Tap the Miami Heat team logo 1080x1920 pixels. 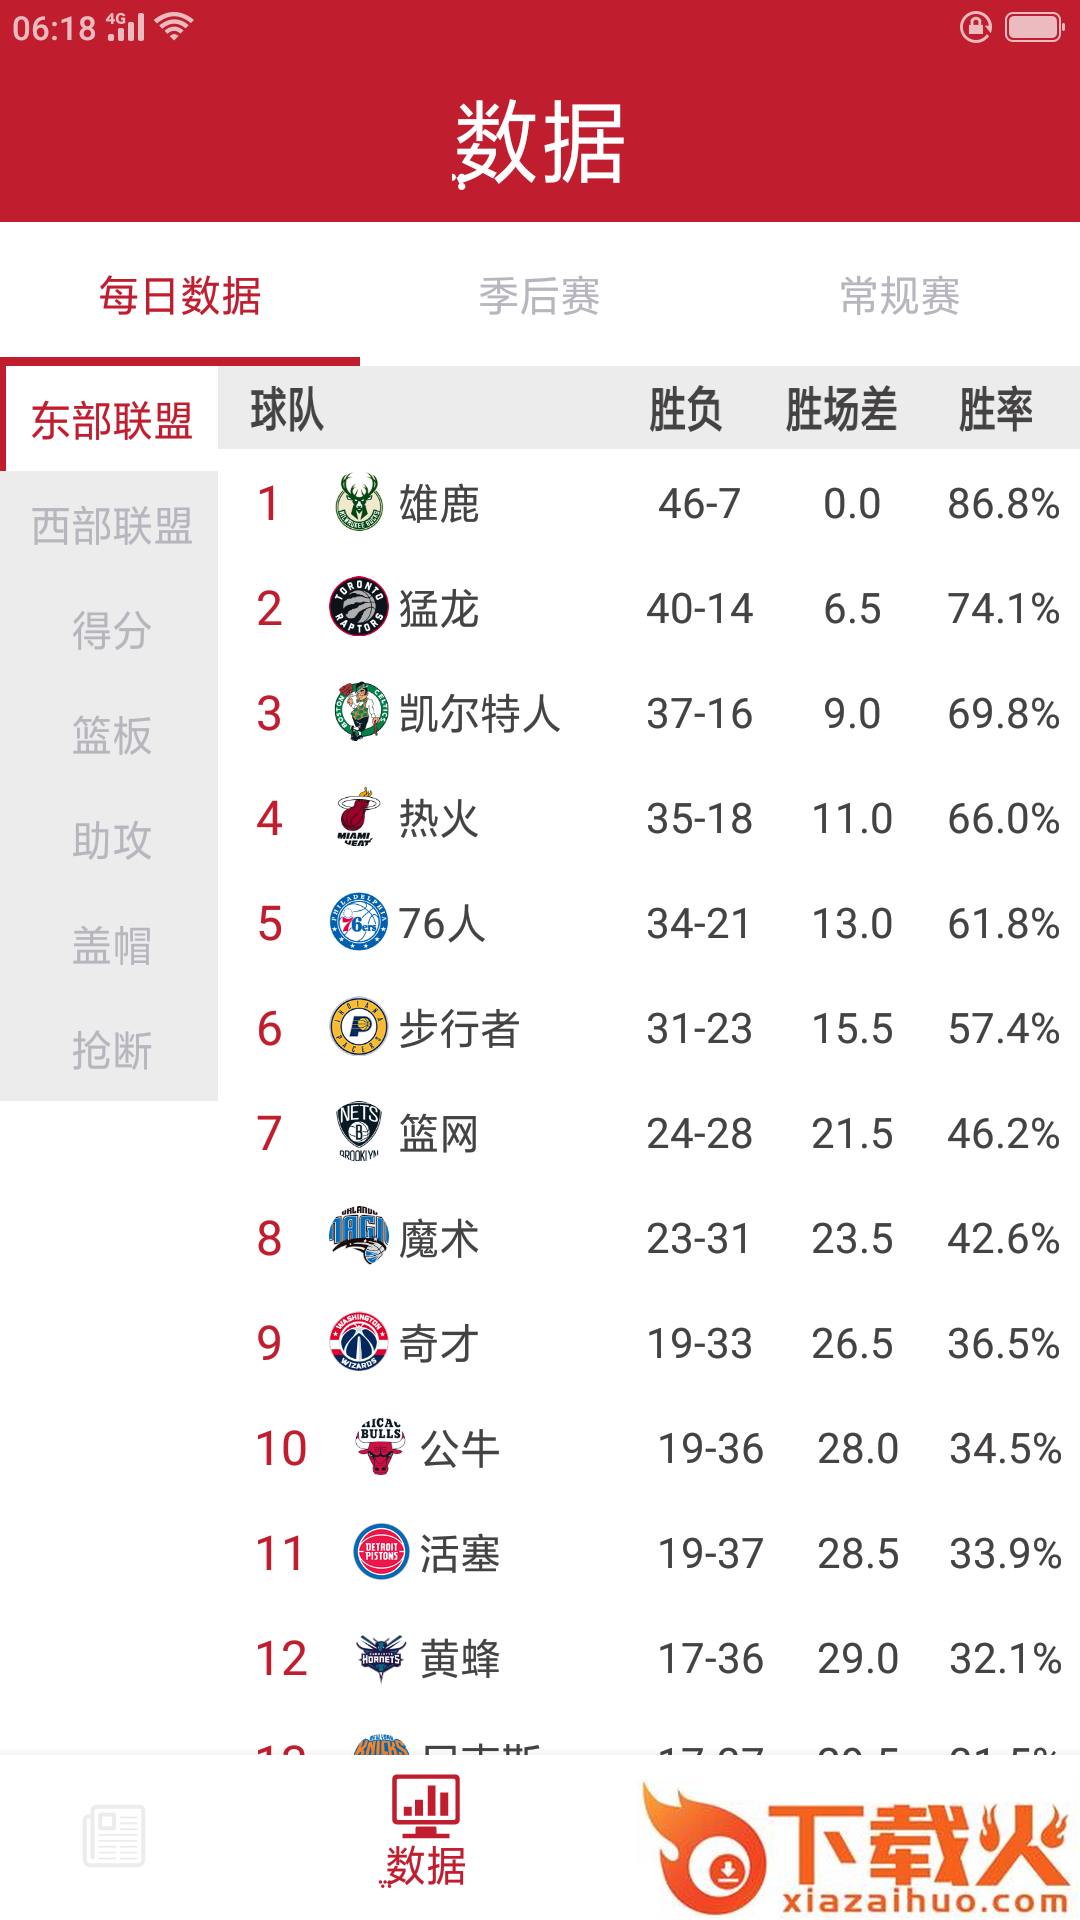pos(357,818)
